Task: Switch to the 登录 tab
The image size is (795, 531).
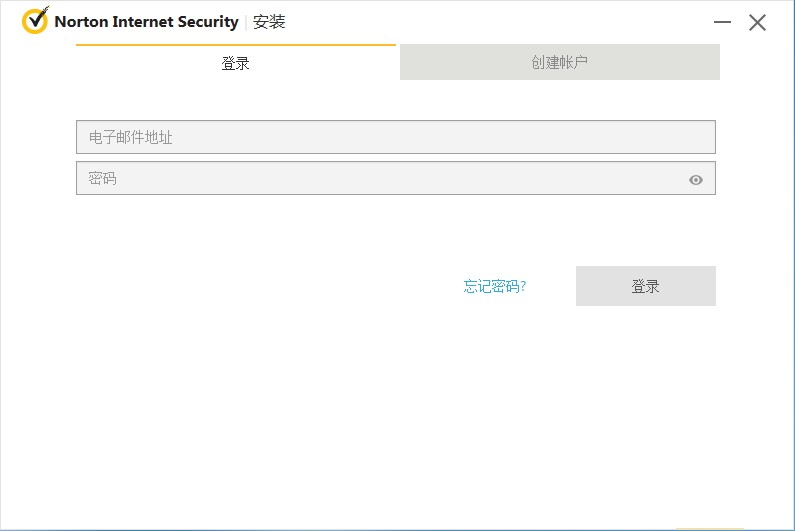Action: tap(236, 63)
